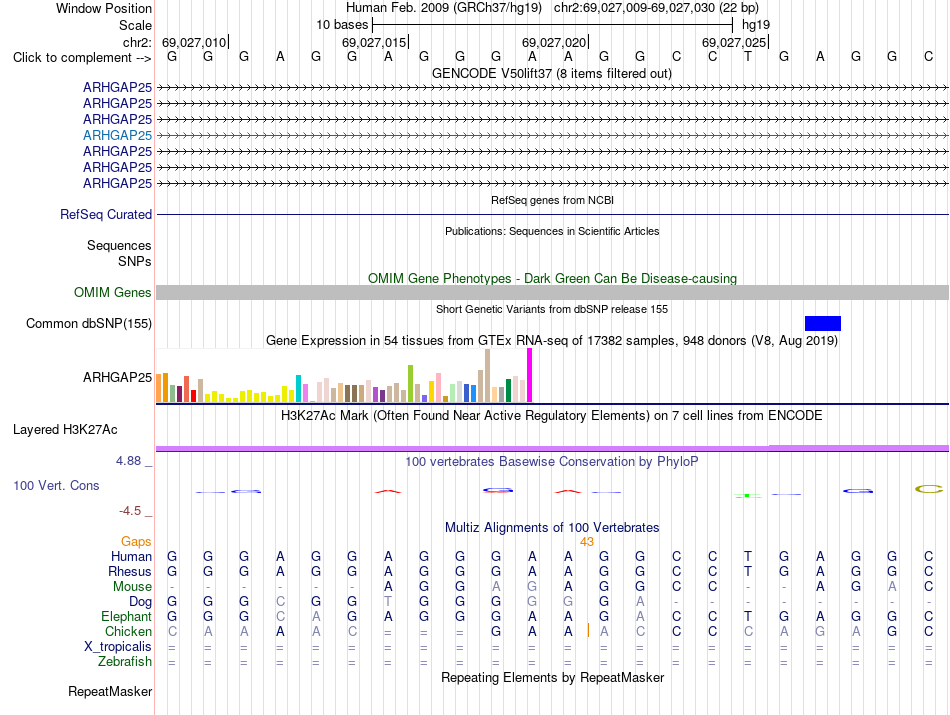Click the Layered H3K27Ac track label
The image size is (950, 715).
(65, 430)
